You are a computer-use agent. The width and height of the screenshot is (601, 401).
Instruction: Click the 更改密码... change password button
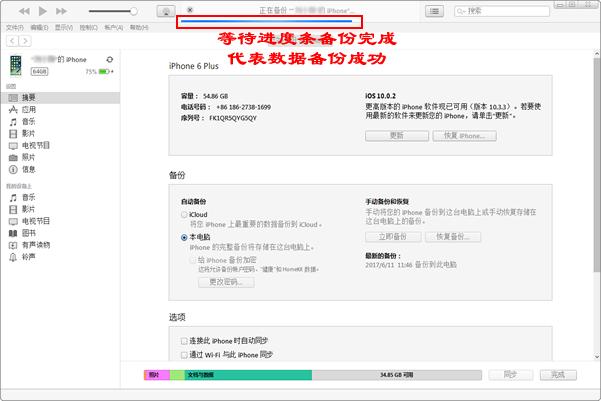[226, 282]
